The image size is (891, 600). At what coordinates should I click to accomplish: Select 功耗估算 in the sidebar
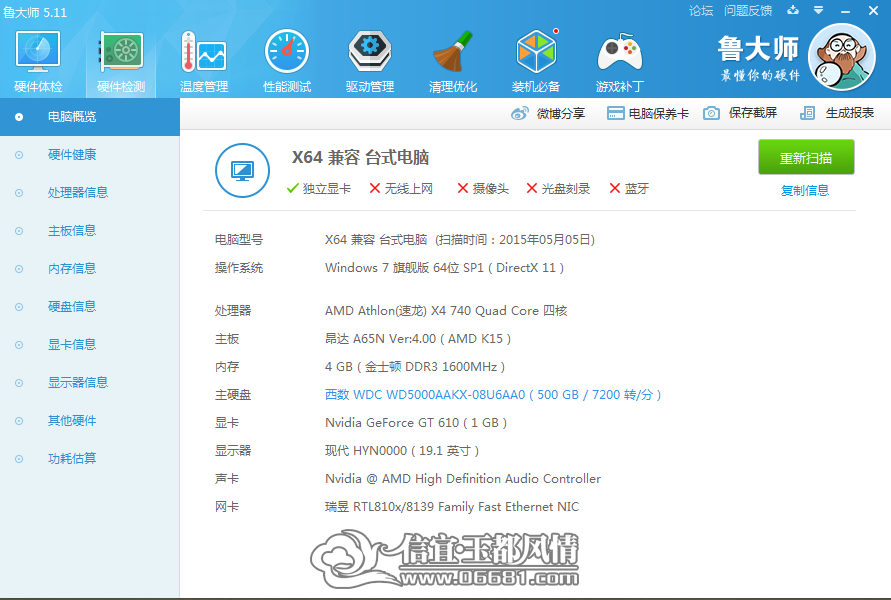90,459
